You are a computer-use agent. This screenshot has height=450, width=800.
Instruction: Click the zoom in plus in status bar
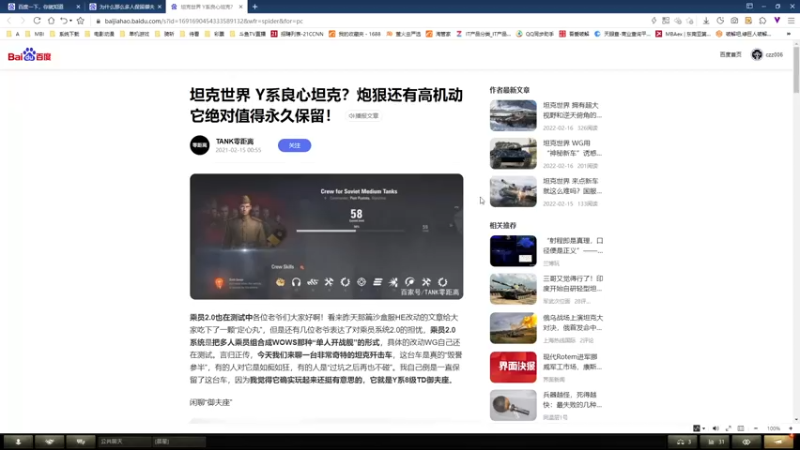[x=791, y=428]
